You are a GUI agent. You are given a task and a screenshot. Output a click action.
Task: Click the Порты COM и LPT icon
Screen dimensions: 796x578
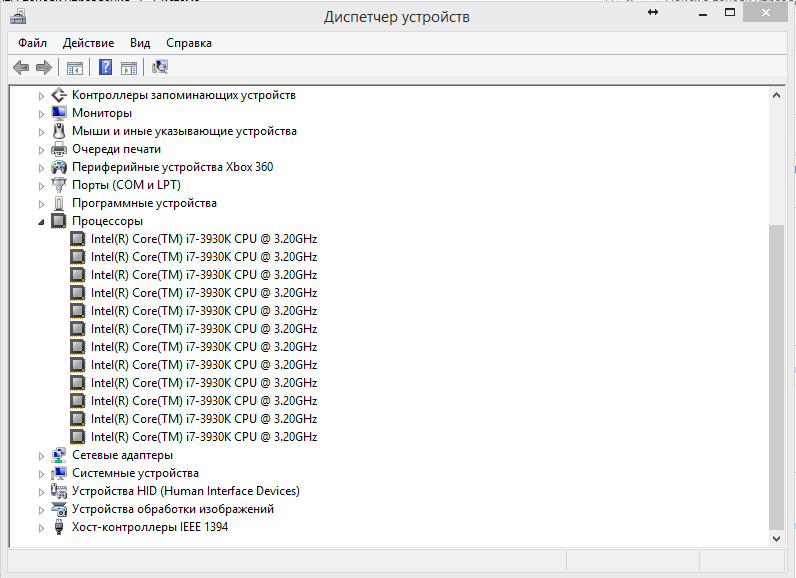click(x=59, y=185)
